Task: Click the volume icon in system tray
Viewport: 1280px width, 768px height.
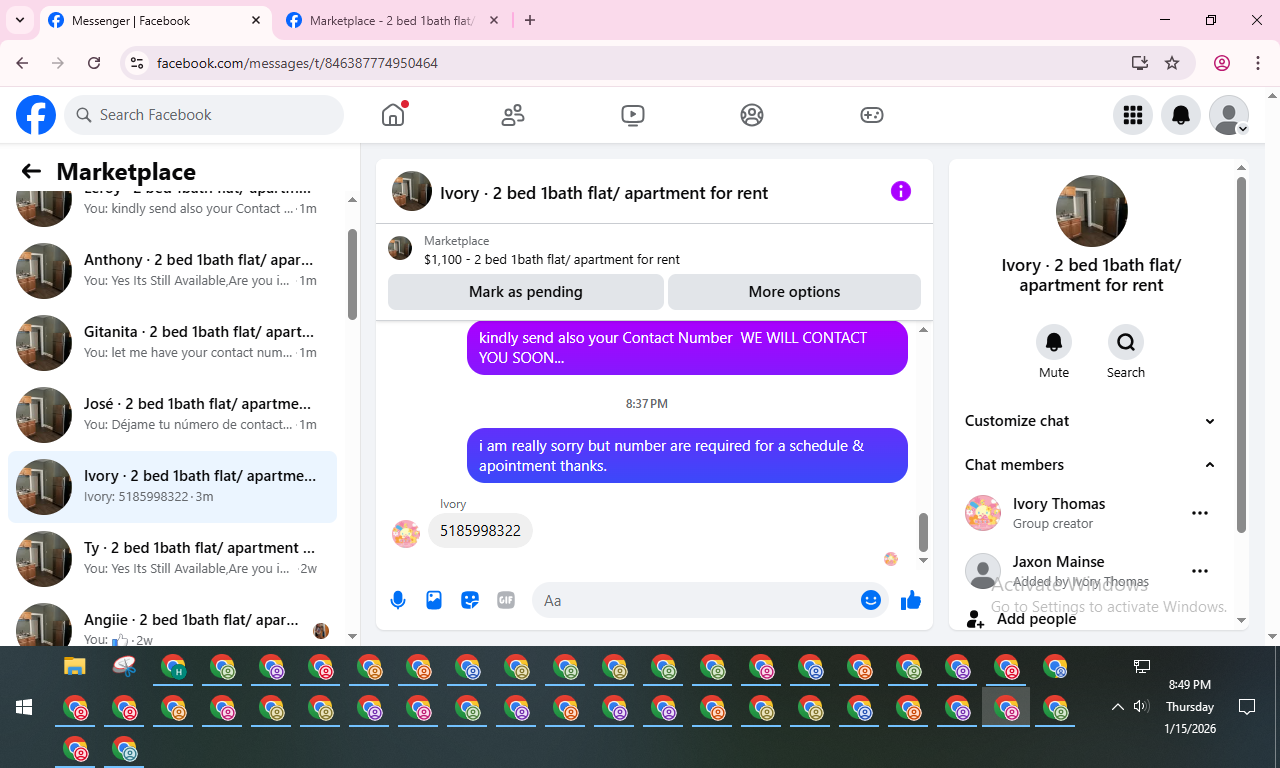Action: pyautogui.click(x=1141, y=707)
